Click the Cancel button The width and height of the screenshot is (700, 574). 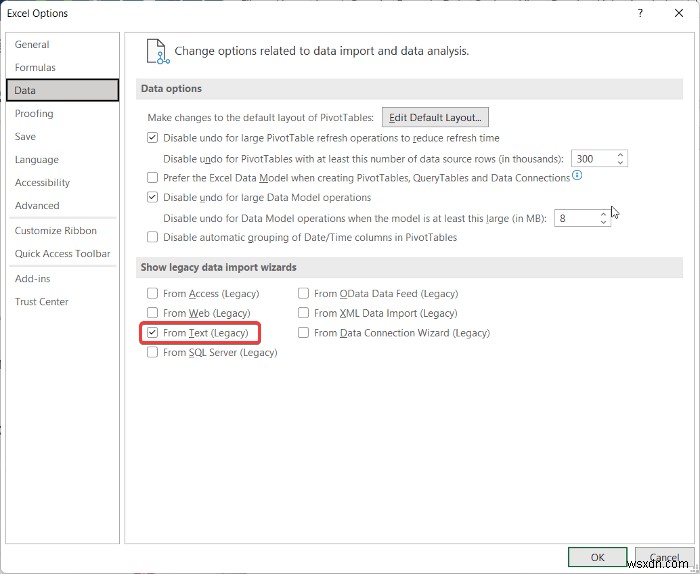(664, 557)
